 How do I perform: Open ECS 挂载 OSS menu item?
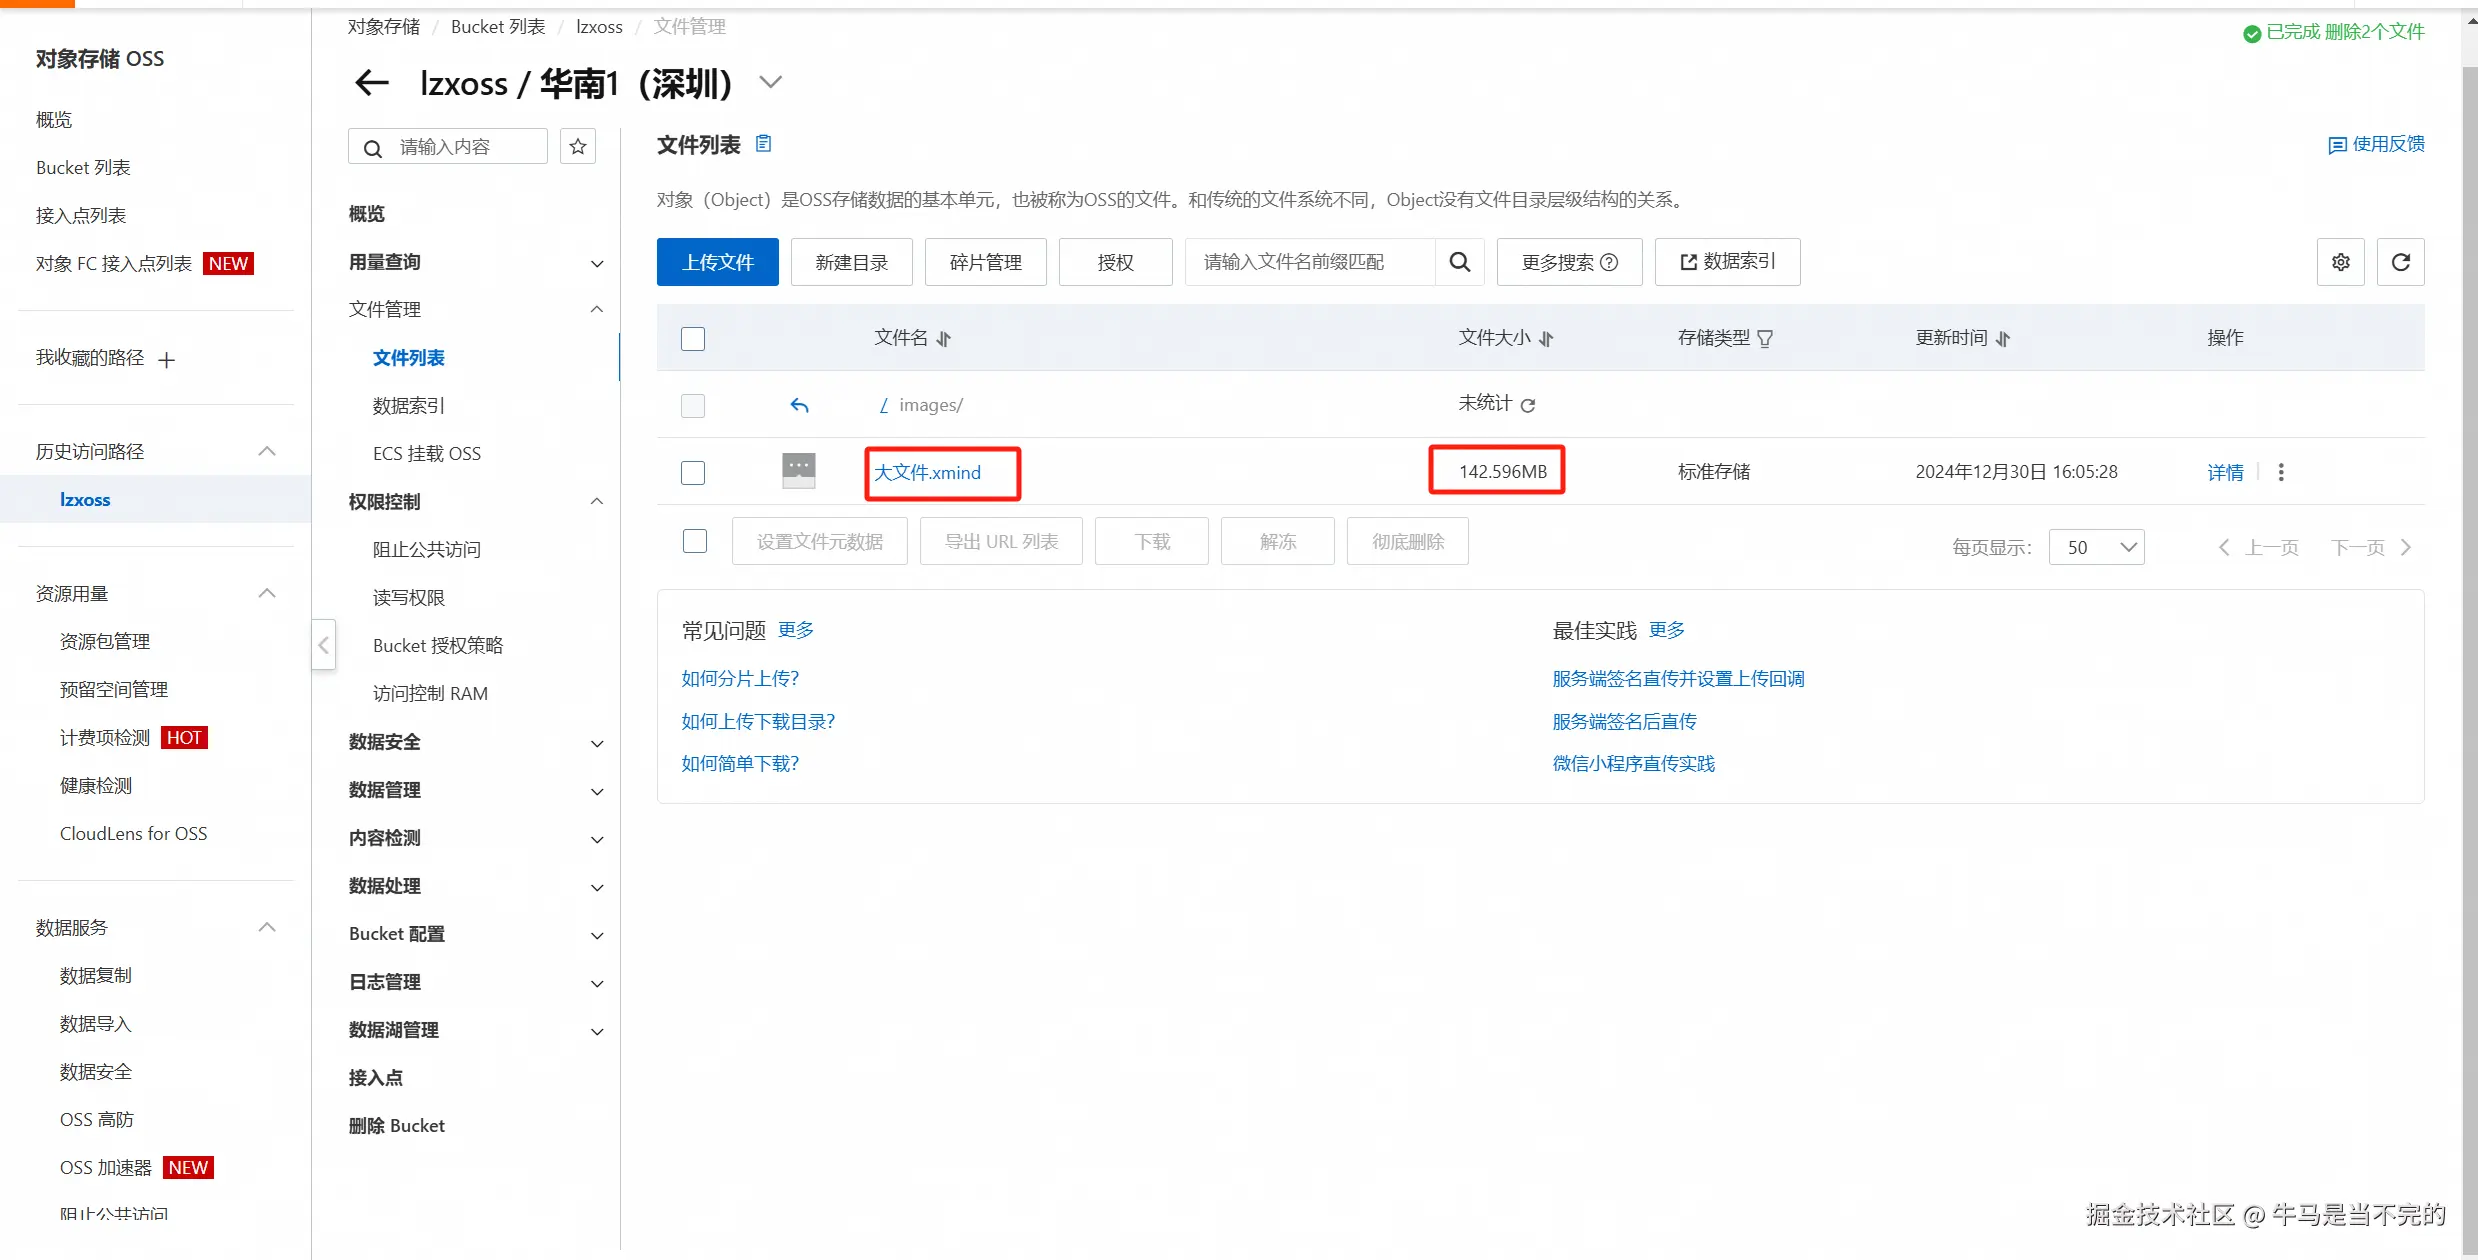[x=427, y=454]
